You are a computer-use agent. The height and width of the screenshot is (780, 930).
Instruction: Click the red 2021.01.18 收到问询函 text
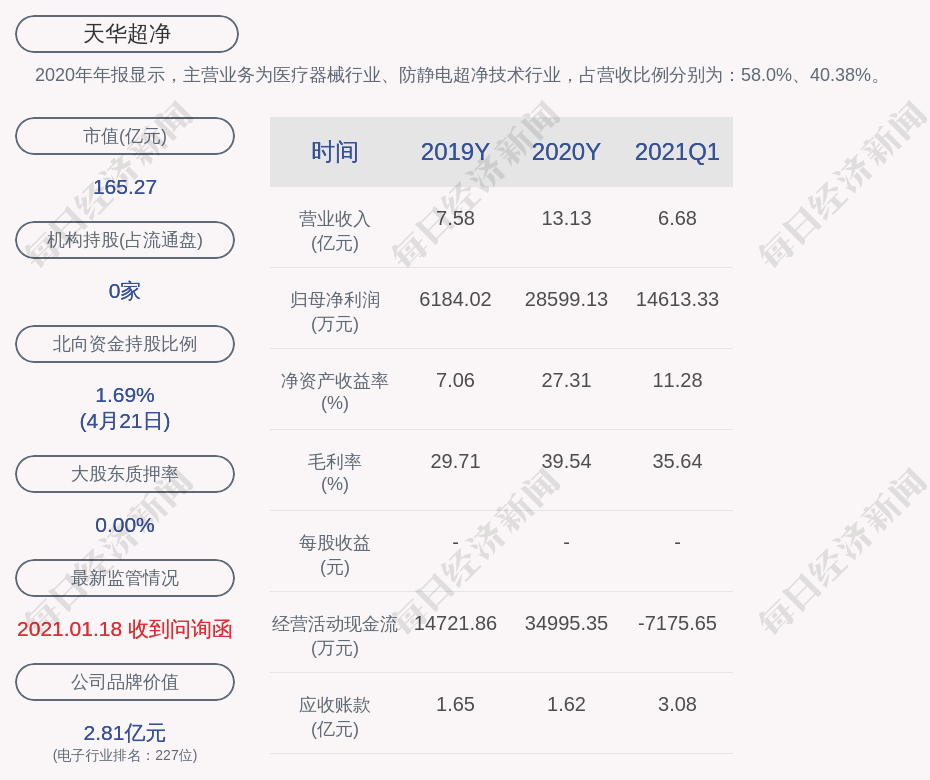tap(125, 629)
